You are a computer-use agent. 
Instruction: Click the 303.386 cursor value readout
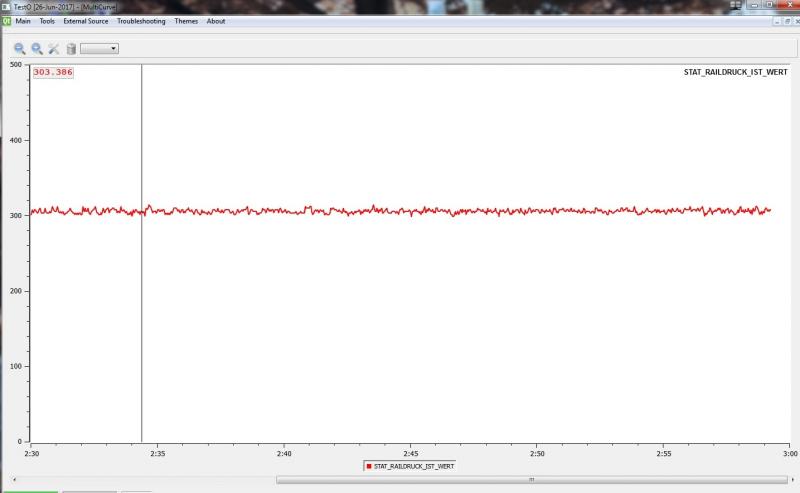coord(53,72)
